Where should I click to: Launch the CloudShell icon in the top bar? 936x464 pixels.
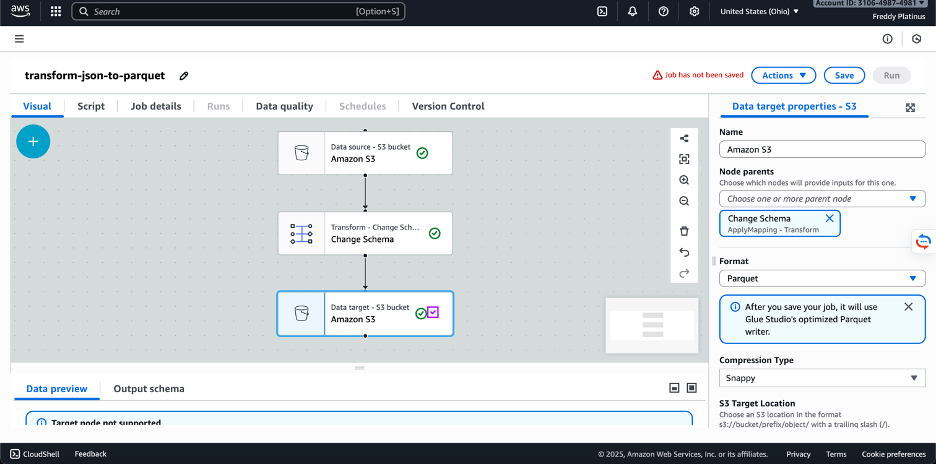[602, 11]
